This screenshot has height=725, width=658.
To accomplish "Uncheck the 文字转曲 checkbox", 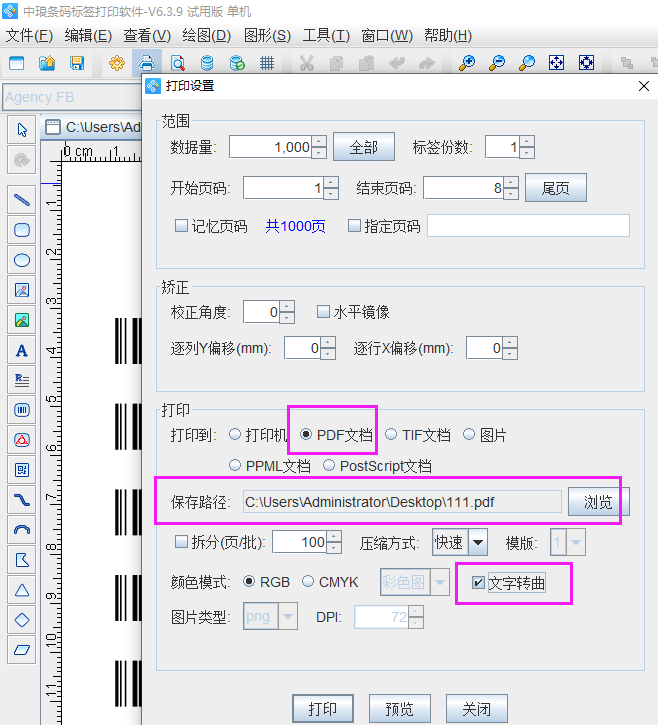I will [479, 583].
